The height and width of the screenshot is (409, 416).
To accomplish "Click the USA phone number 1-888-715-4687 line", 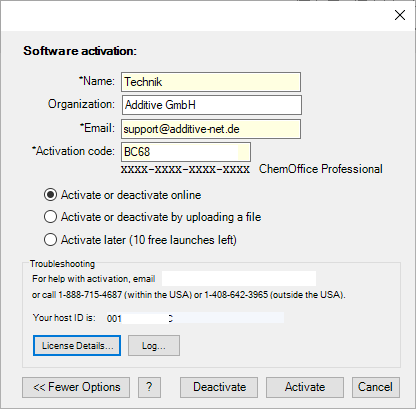I will tap(189, 295).
